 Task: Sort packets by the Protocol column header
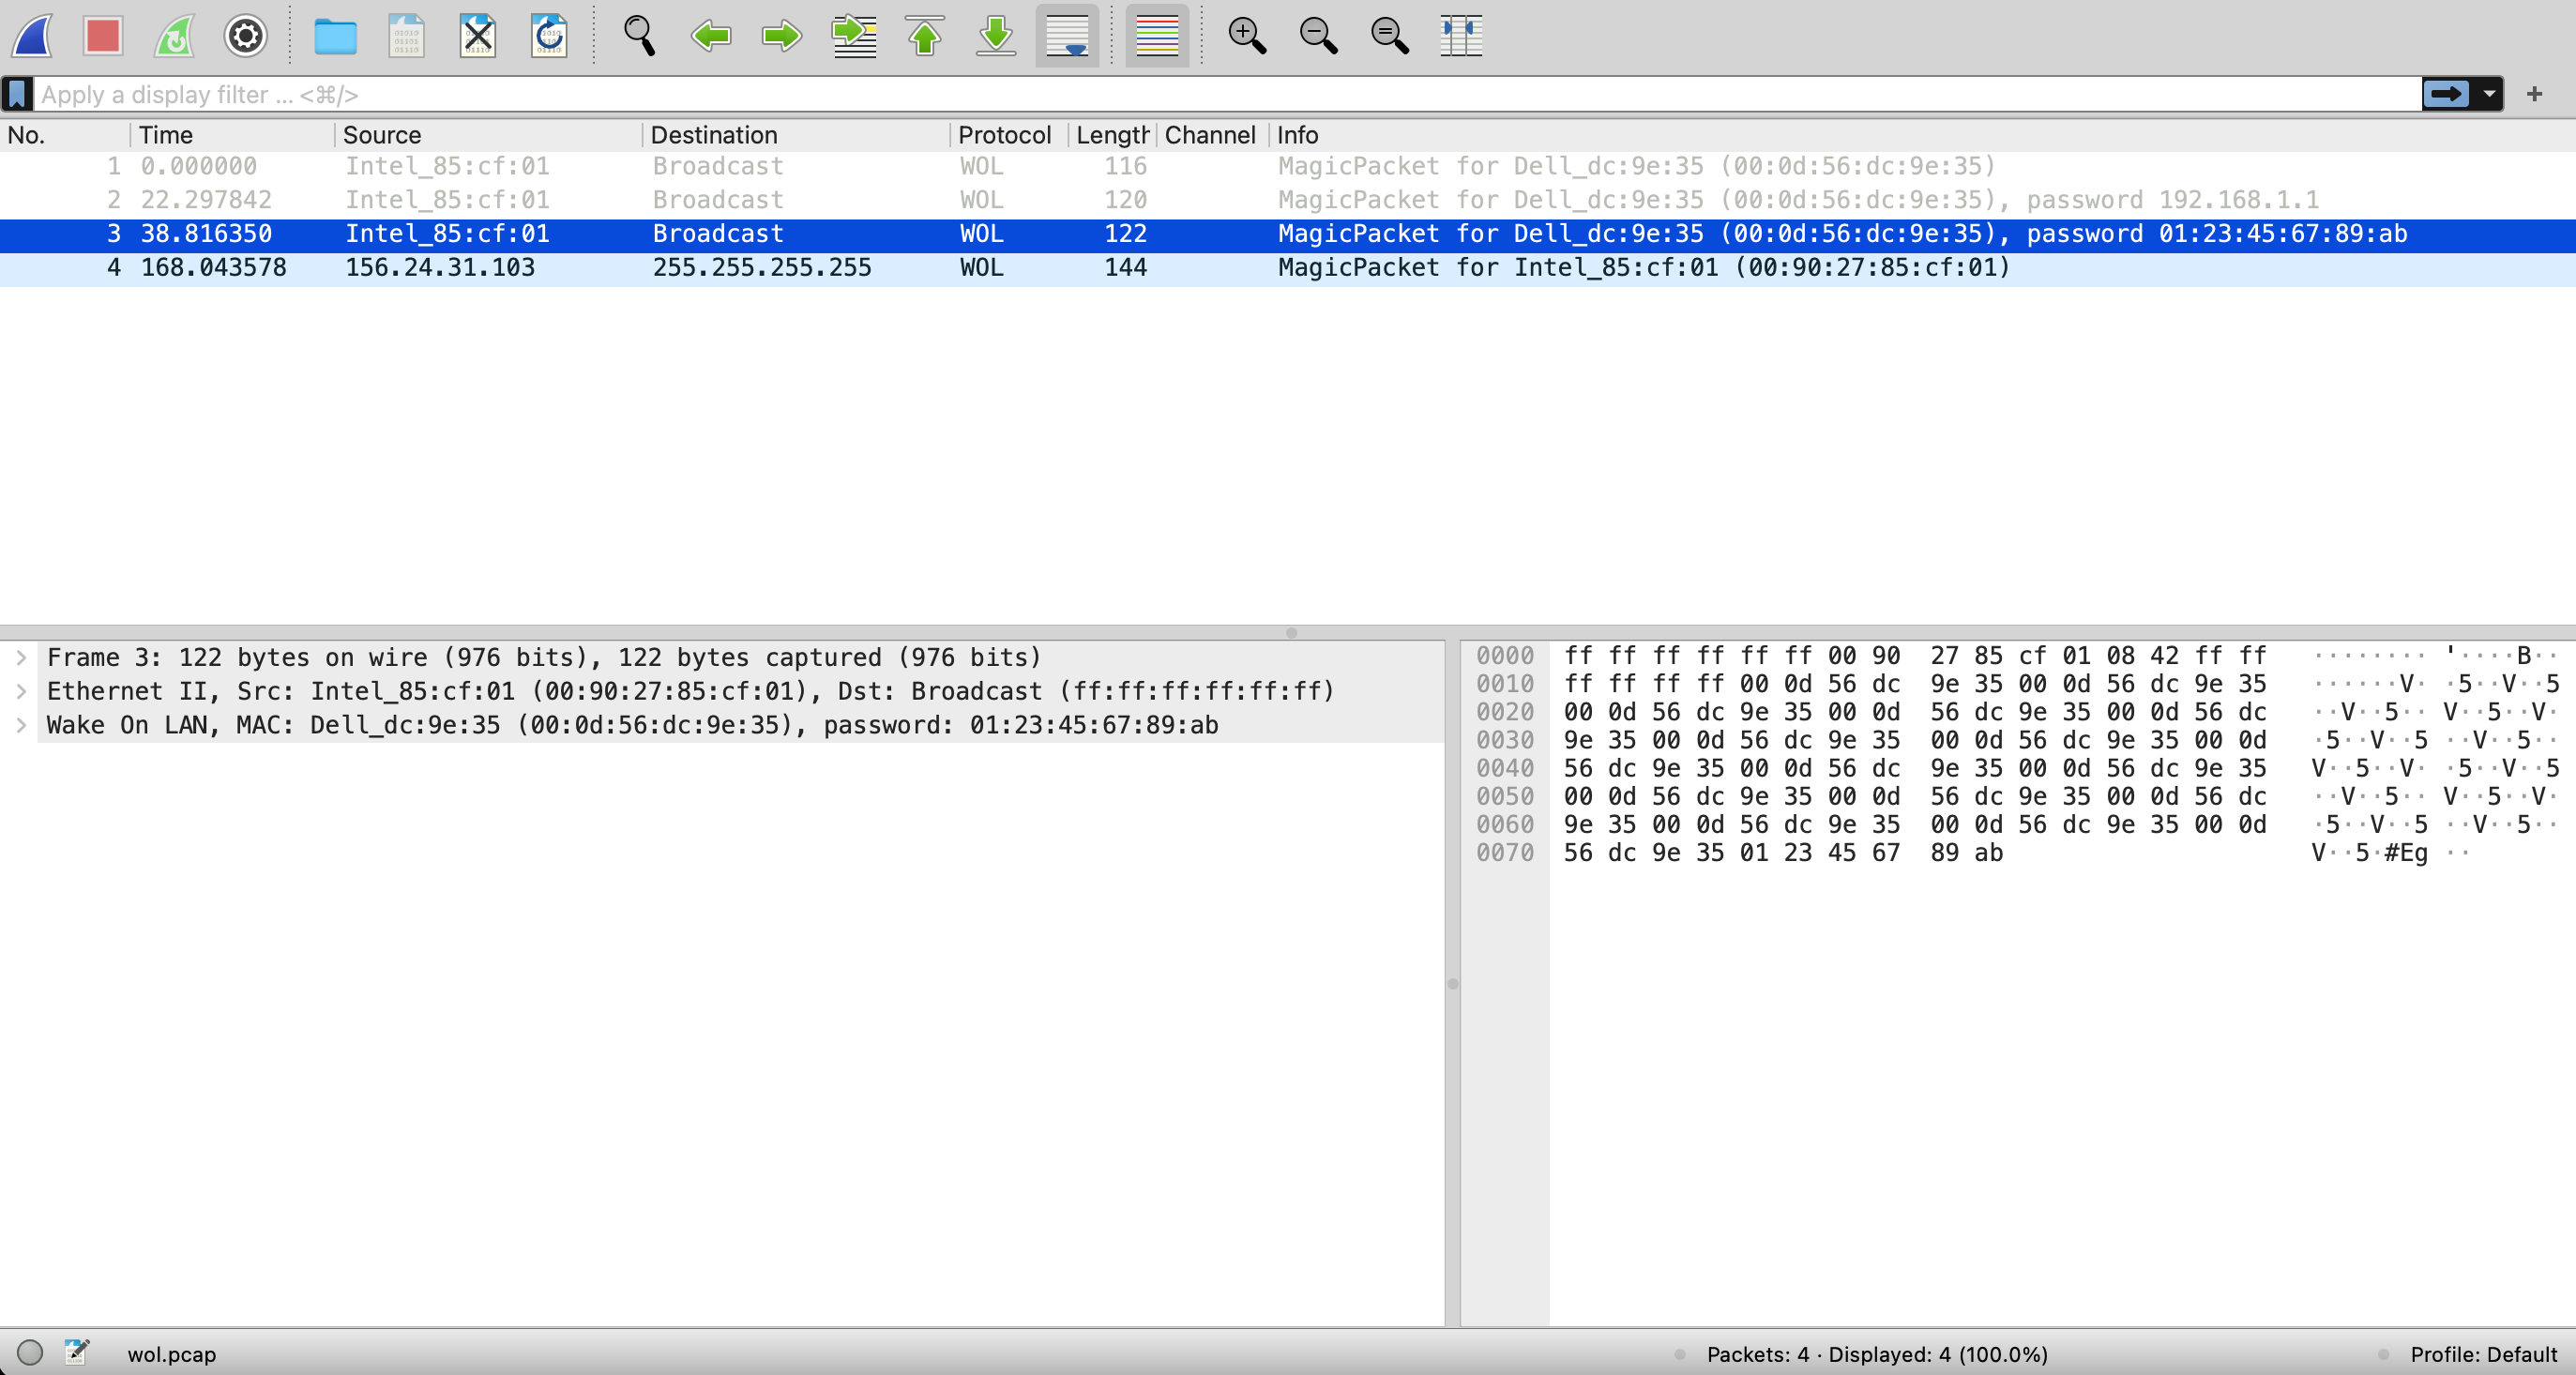tap(1004, 135)
